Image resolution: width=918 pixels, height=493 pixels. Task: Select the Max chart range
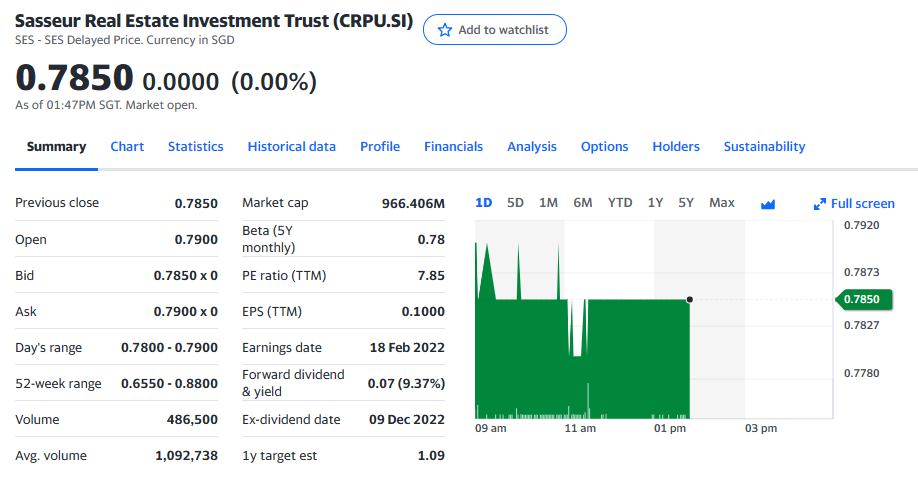722,203
